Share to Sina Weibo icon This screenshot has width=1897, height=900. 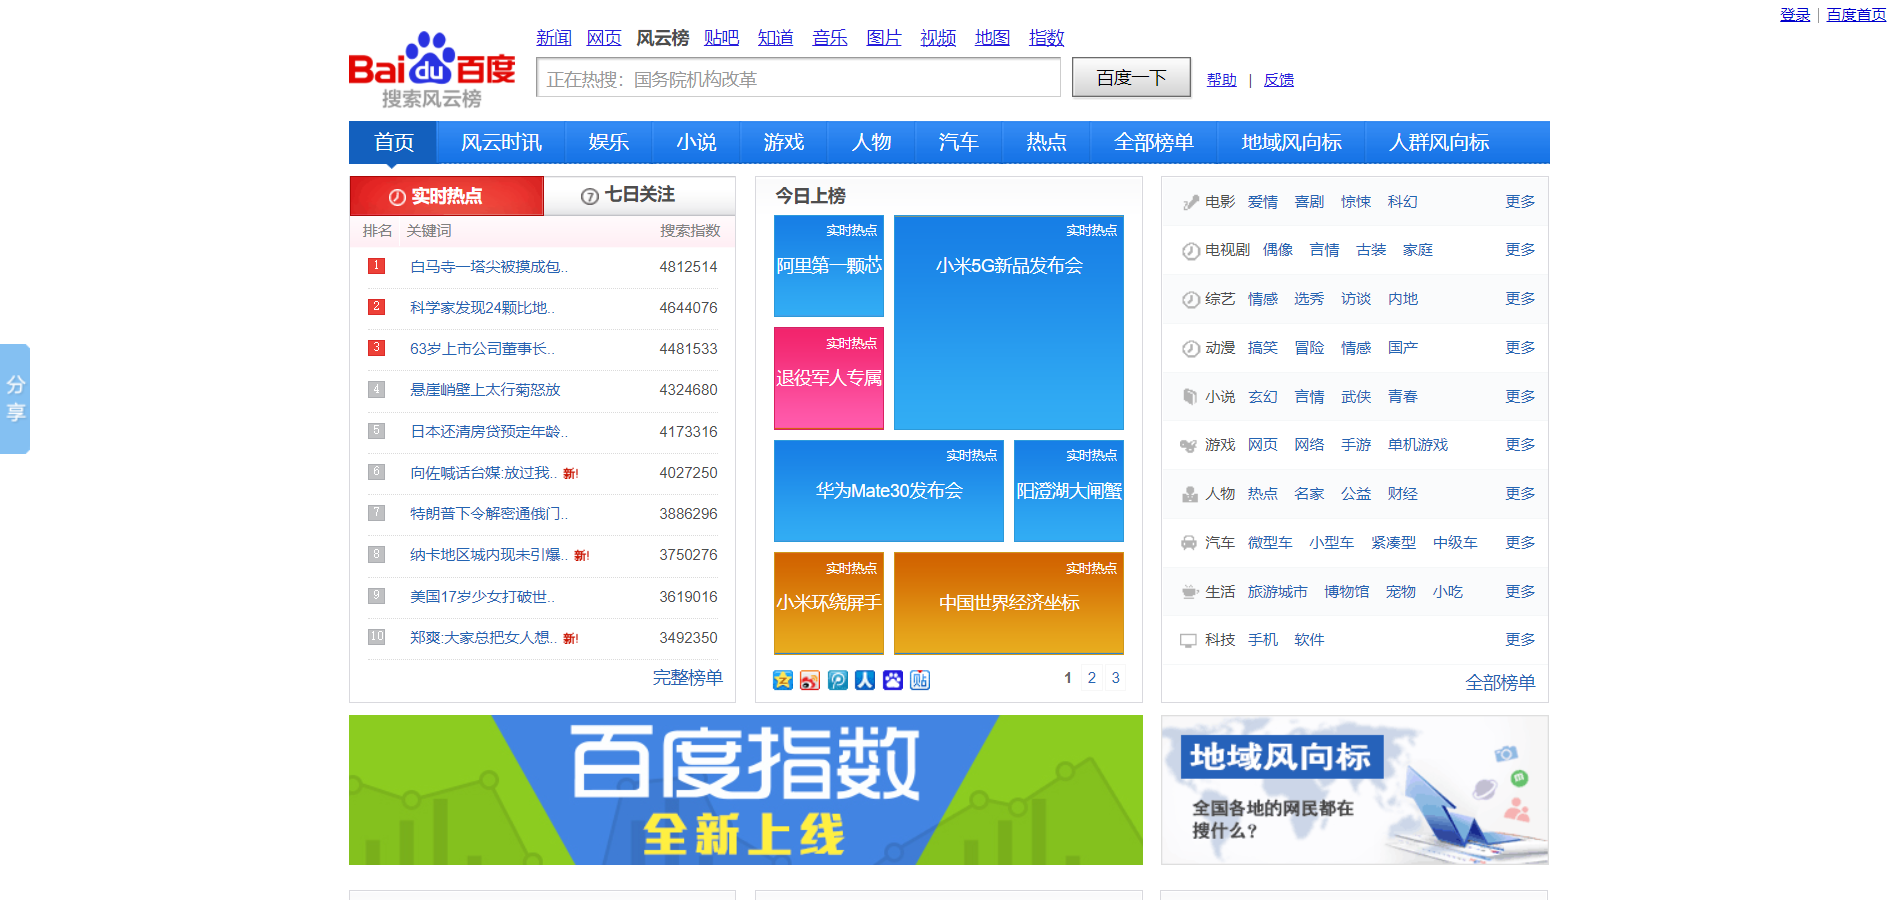point(810,680)
